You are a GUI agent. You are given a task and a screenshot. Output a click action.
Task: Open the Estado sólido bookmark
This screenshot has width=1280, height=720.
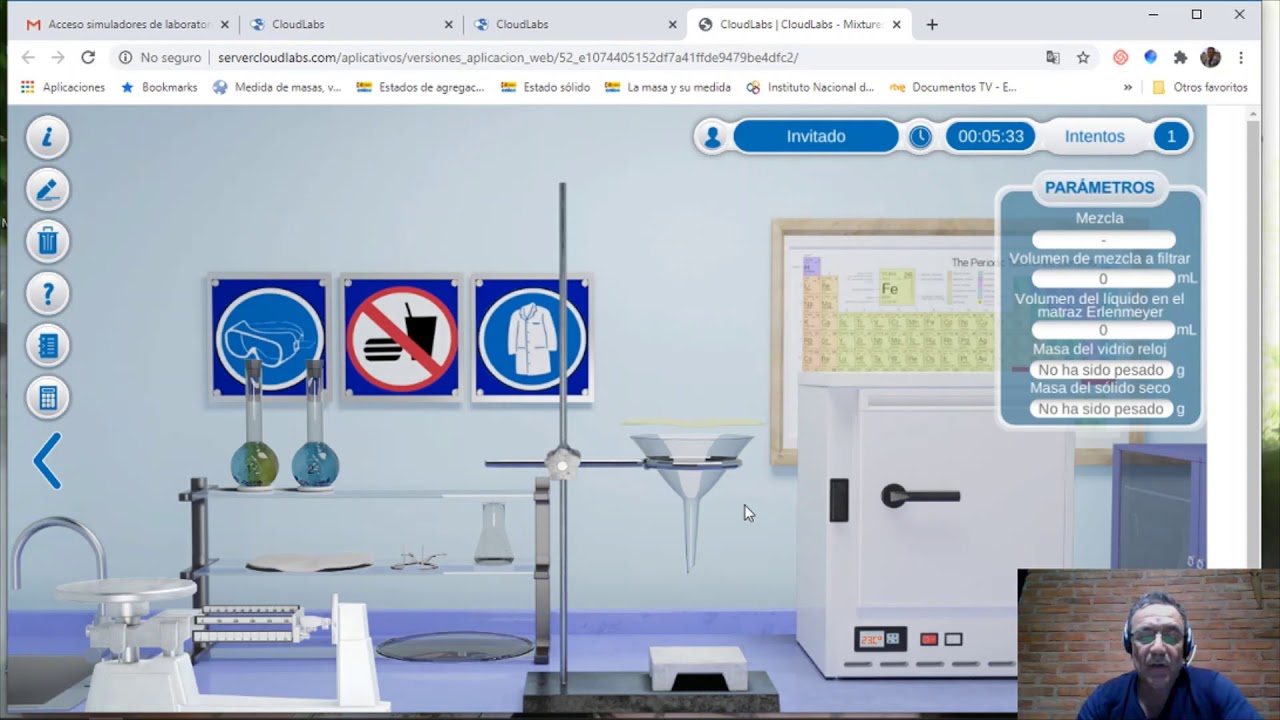546,87
